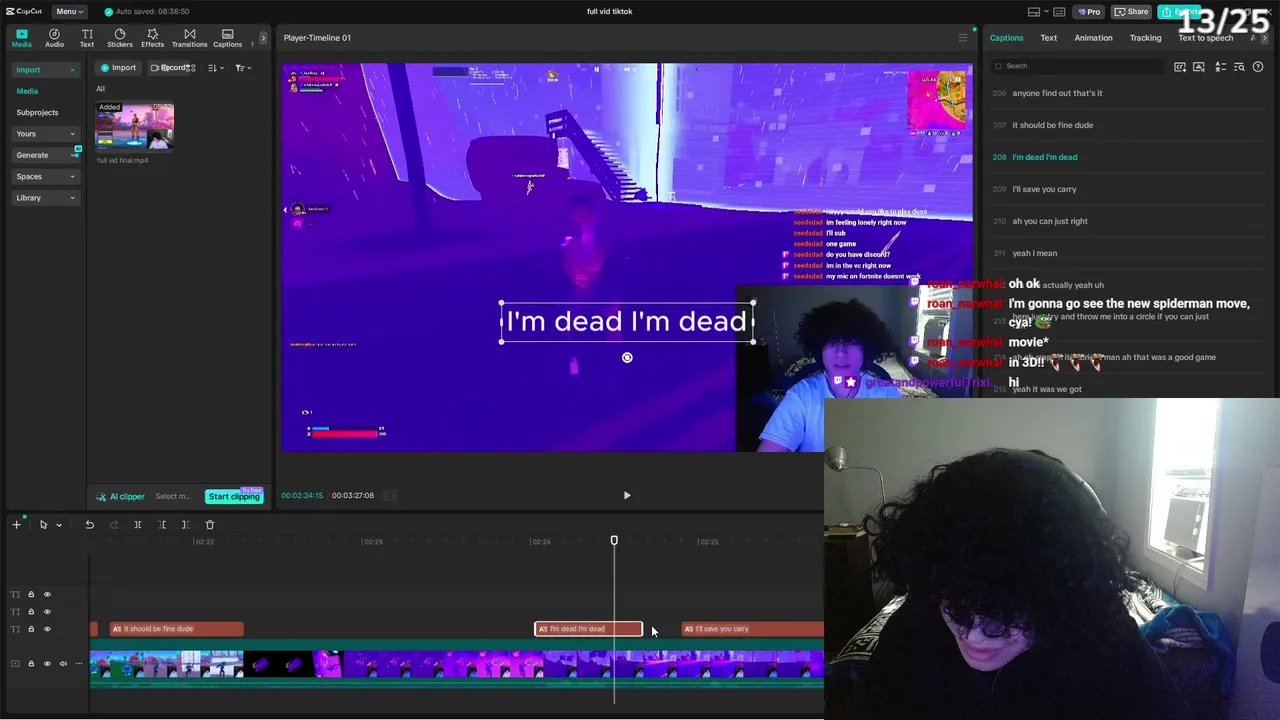Click the Import media button
This screenshot has width=1280, height=720.
118,68
